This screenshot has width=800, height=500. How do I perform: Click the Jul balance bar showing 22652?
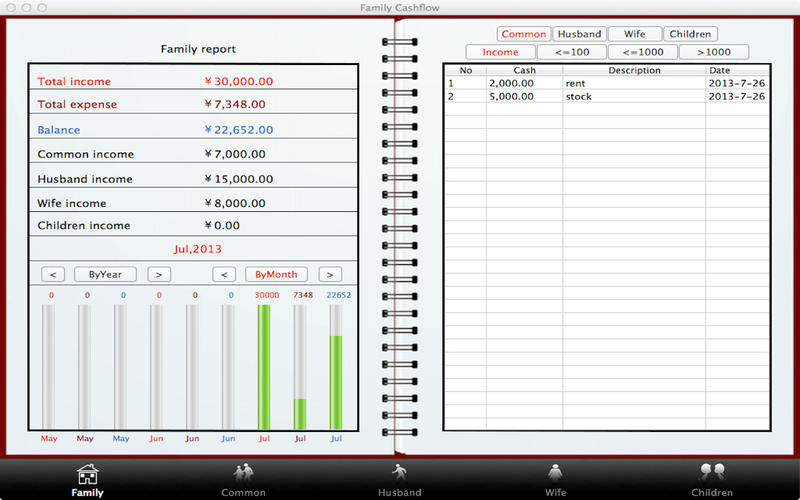click(x=336, y=367)
